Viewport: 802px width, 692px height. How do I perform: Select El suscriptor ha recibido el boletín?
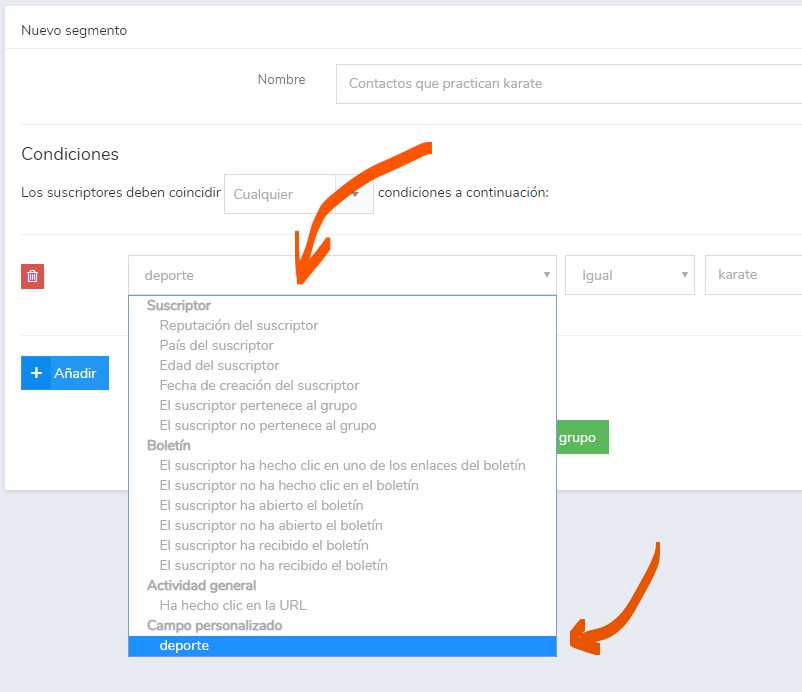[x=342, y=545]
